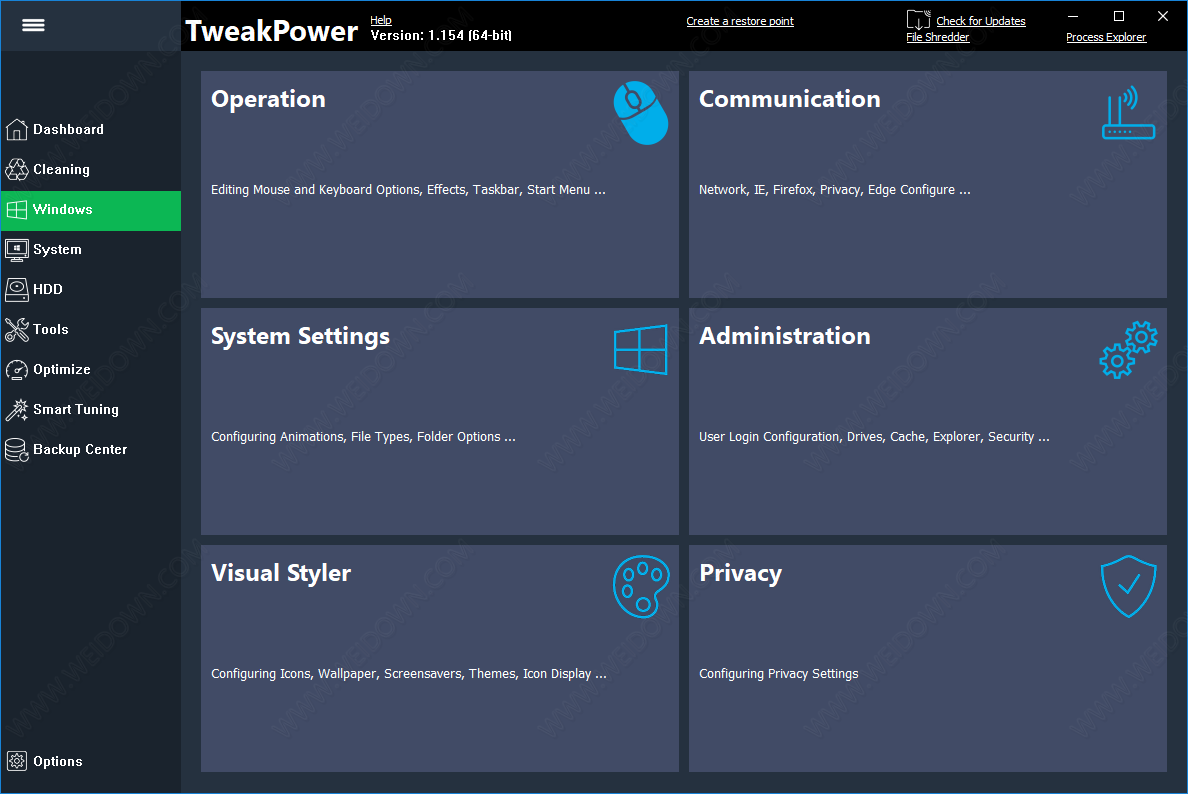Open the Backup Center
This screenshot has width=1188, height=794.
click(91, 450)
